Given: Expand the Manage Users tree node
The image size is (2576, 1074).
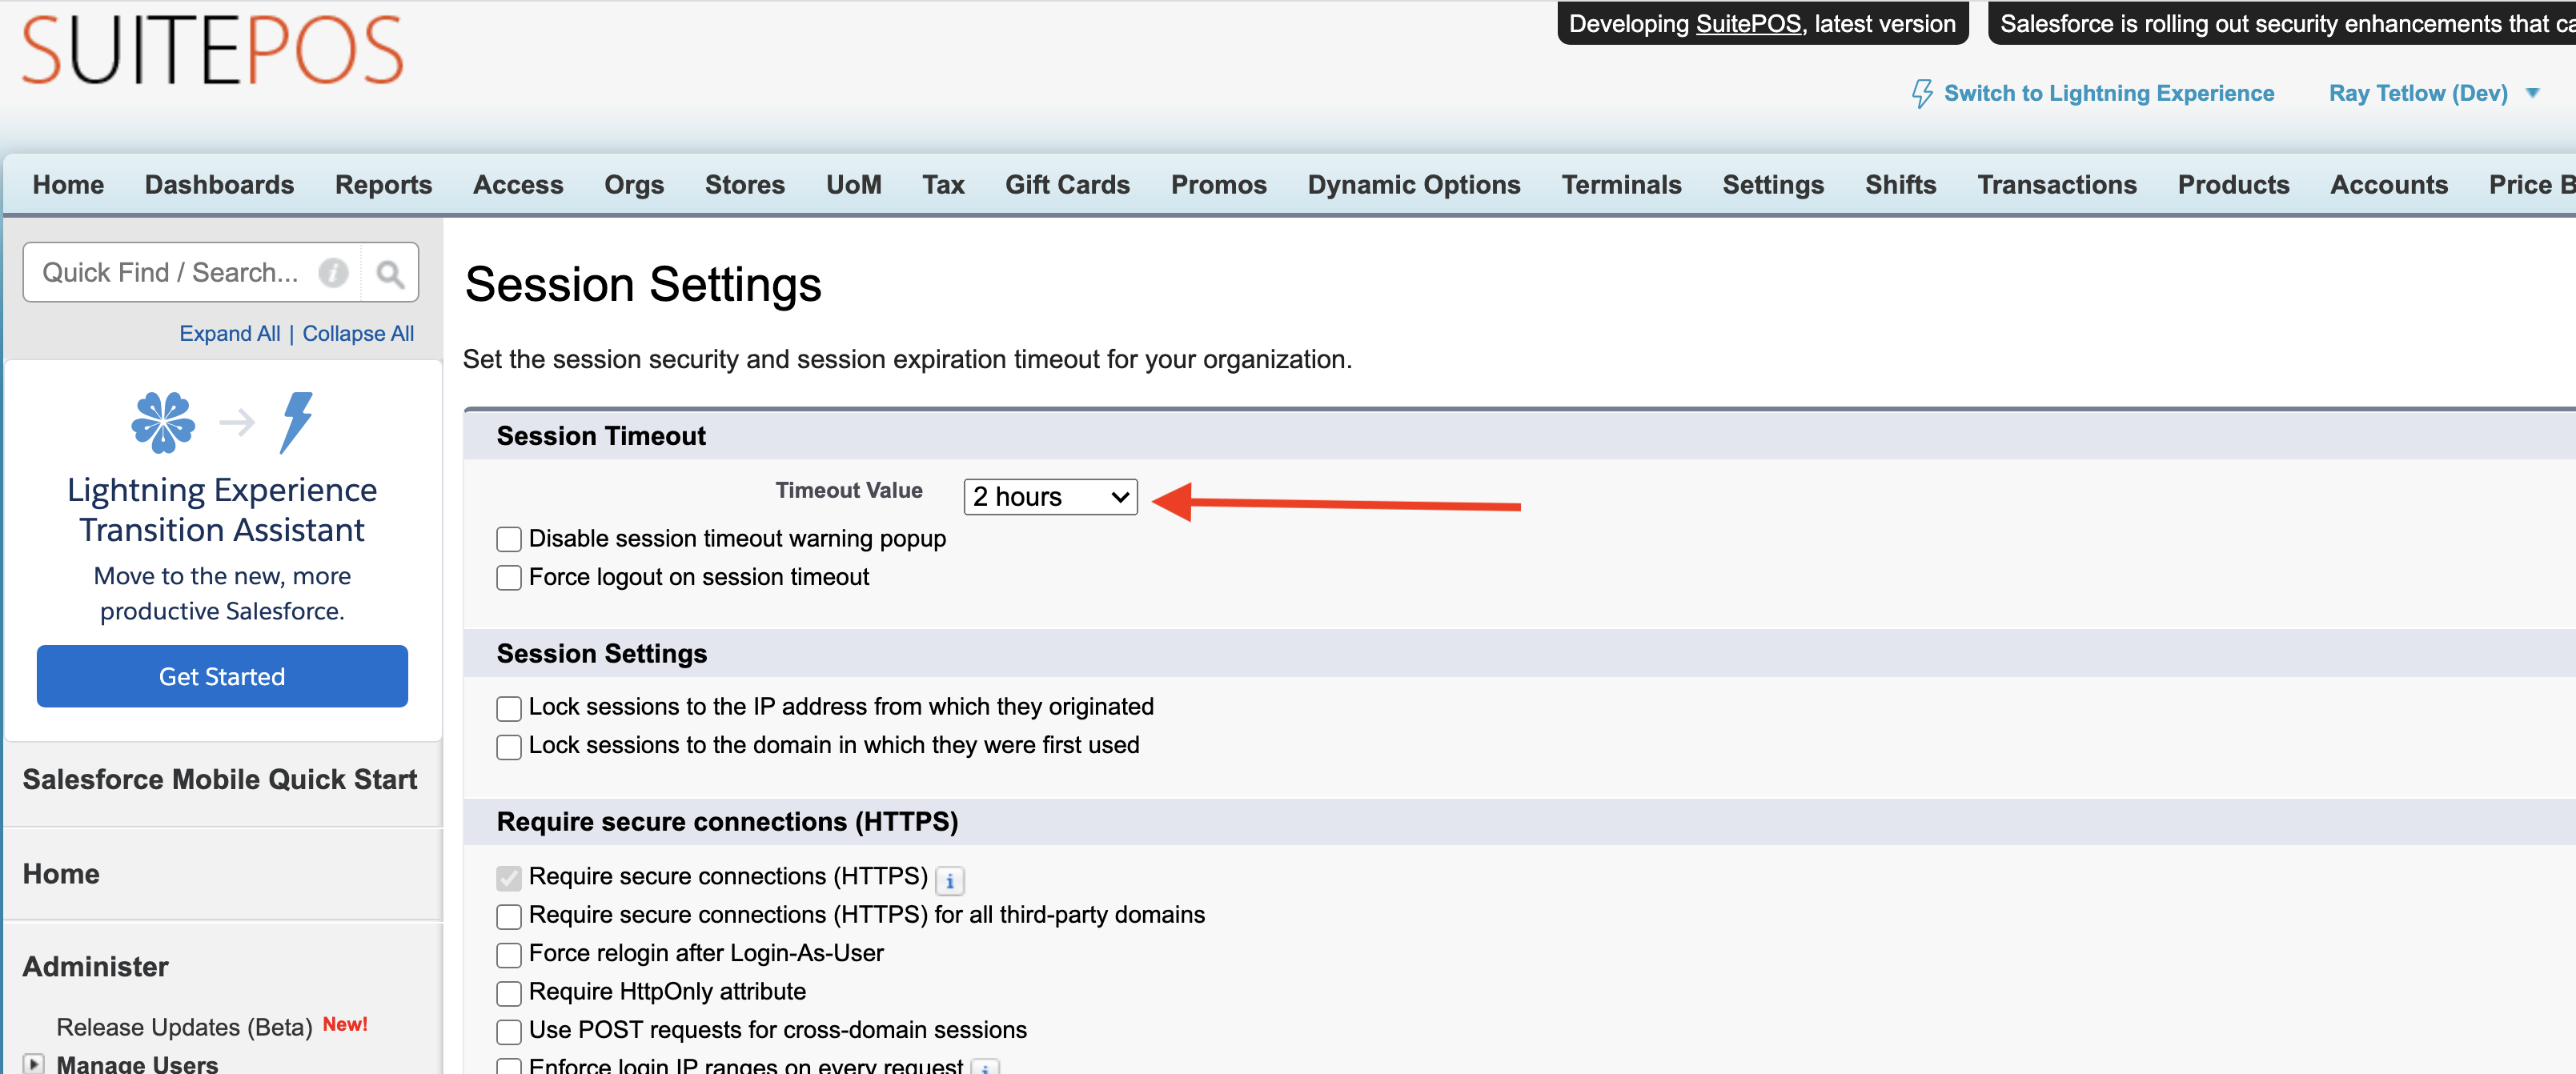Looking at the screenshot, I should point(34,1063).
